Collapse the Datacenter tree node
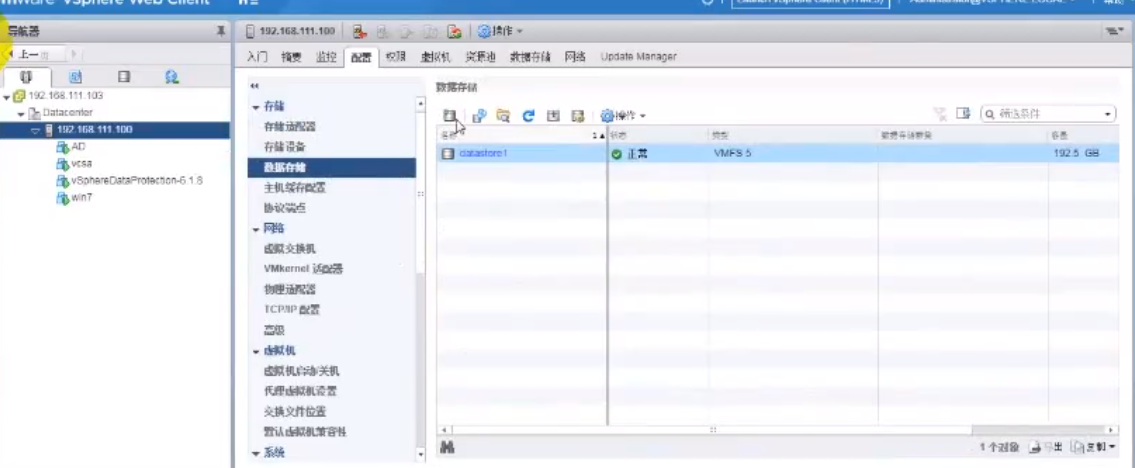The width and height of the screenshot is (1135, 468). [21, 114]
